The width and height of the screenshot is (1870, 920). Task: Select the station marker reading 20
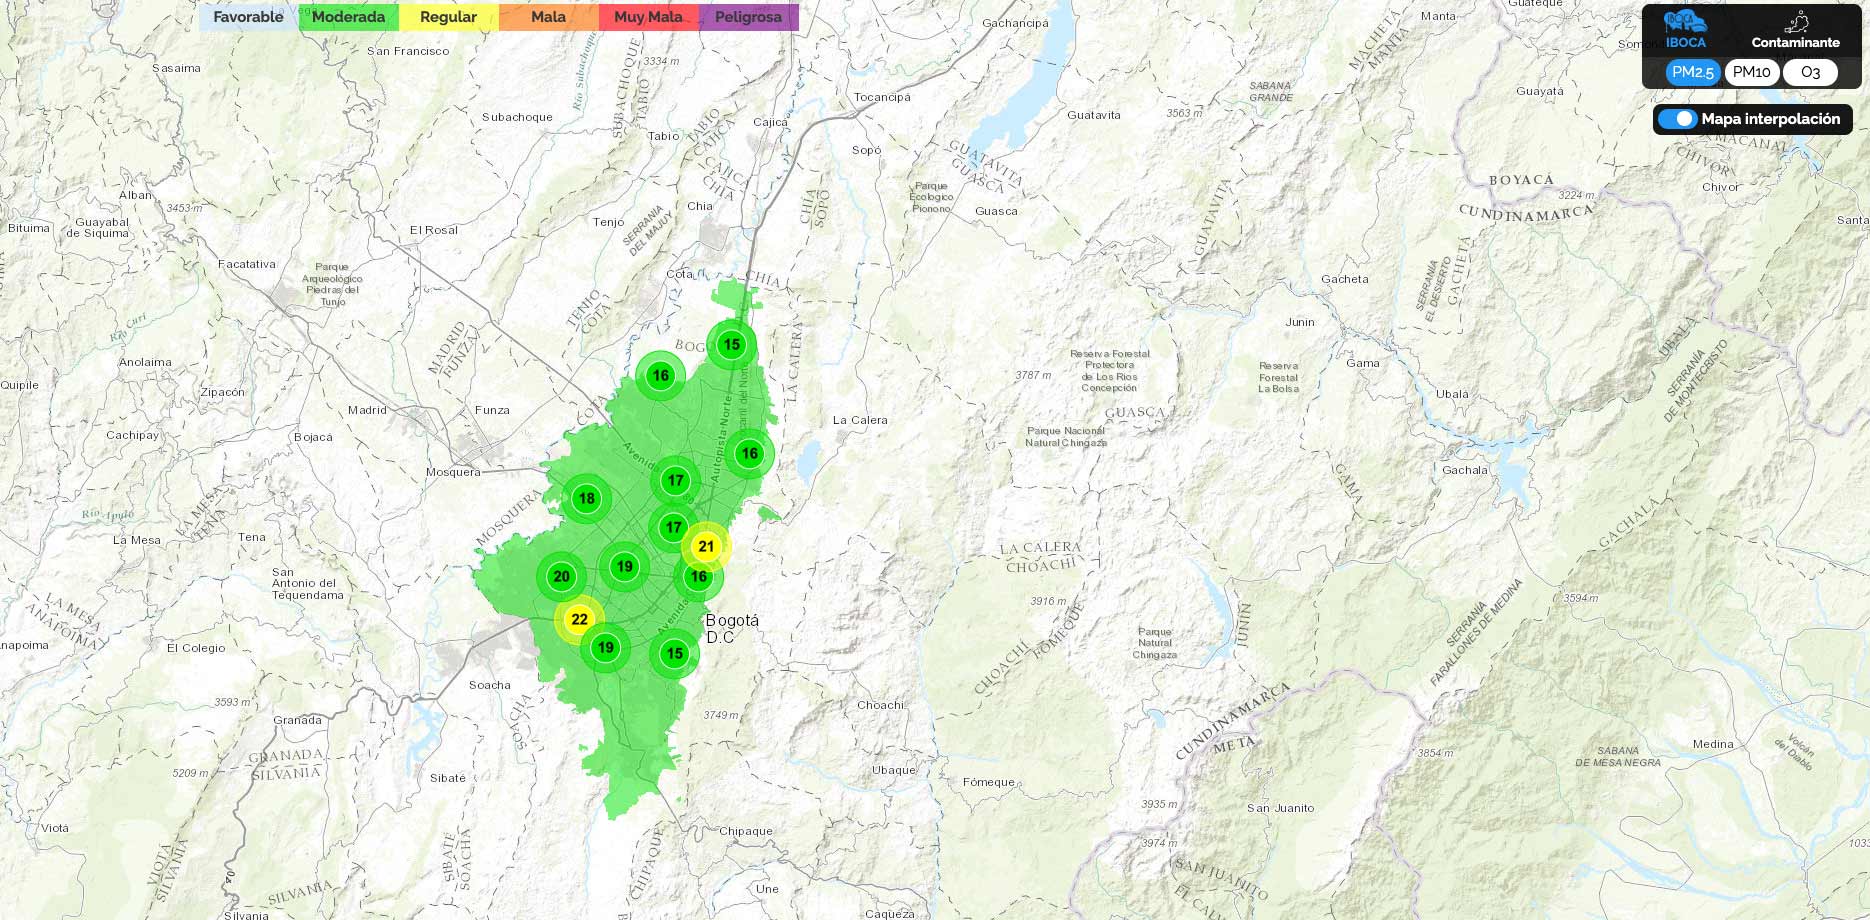coord(562,576)
